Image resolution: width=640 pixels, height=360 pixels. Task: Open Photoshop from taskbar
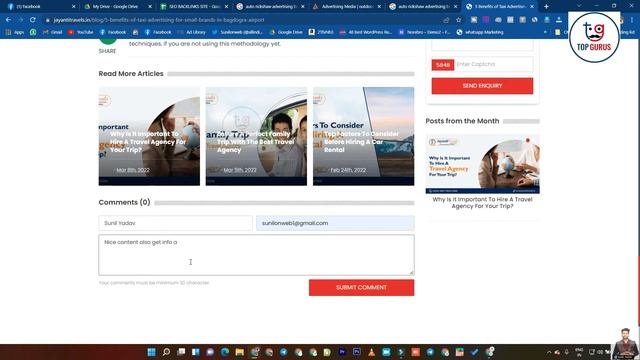point(357,352)
